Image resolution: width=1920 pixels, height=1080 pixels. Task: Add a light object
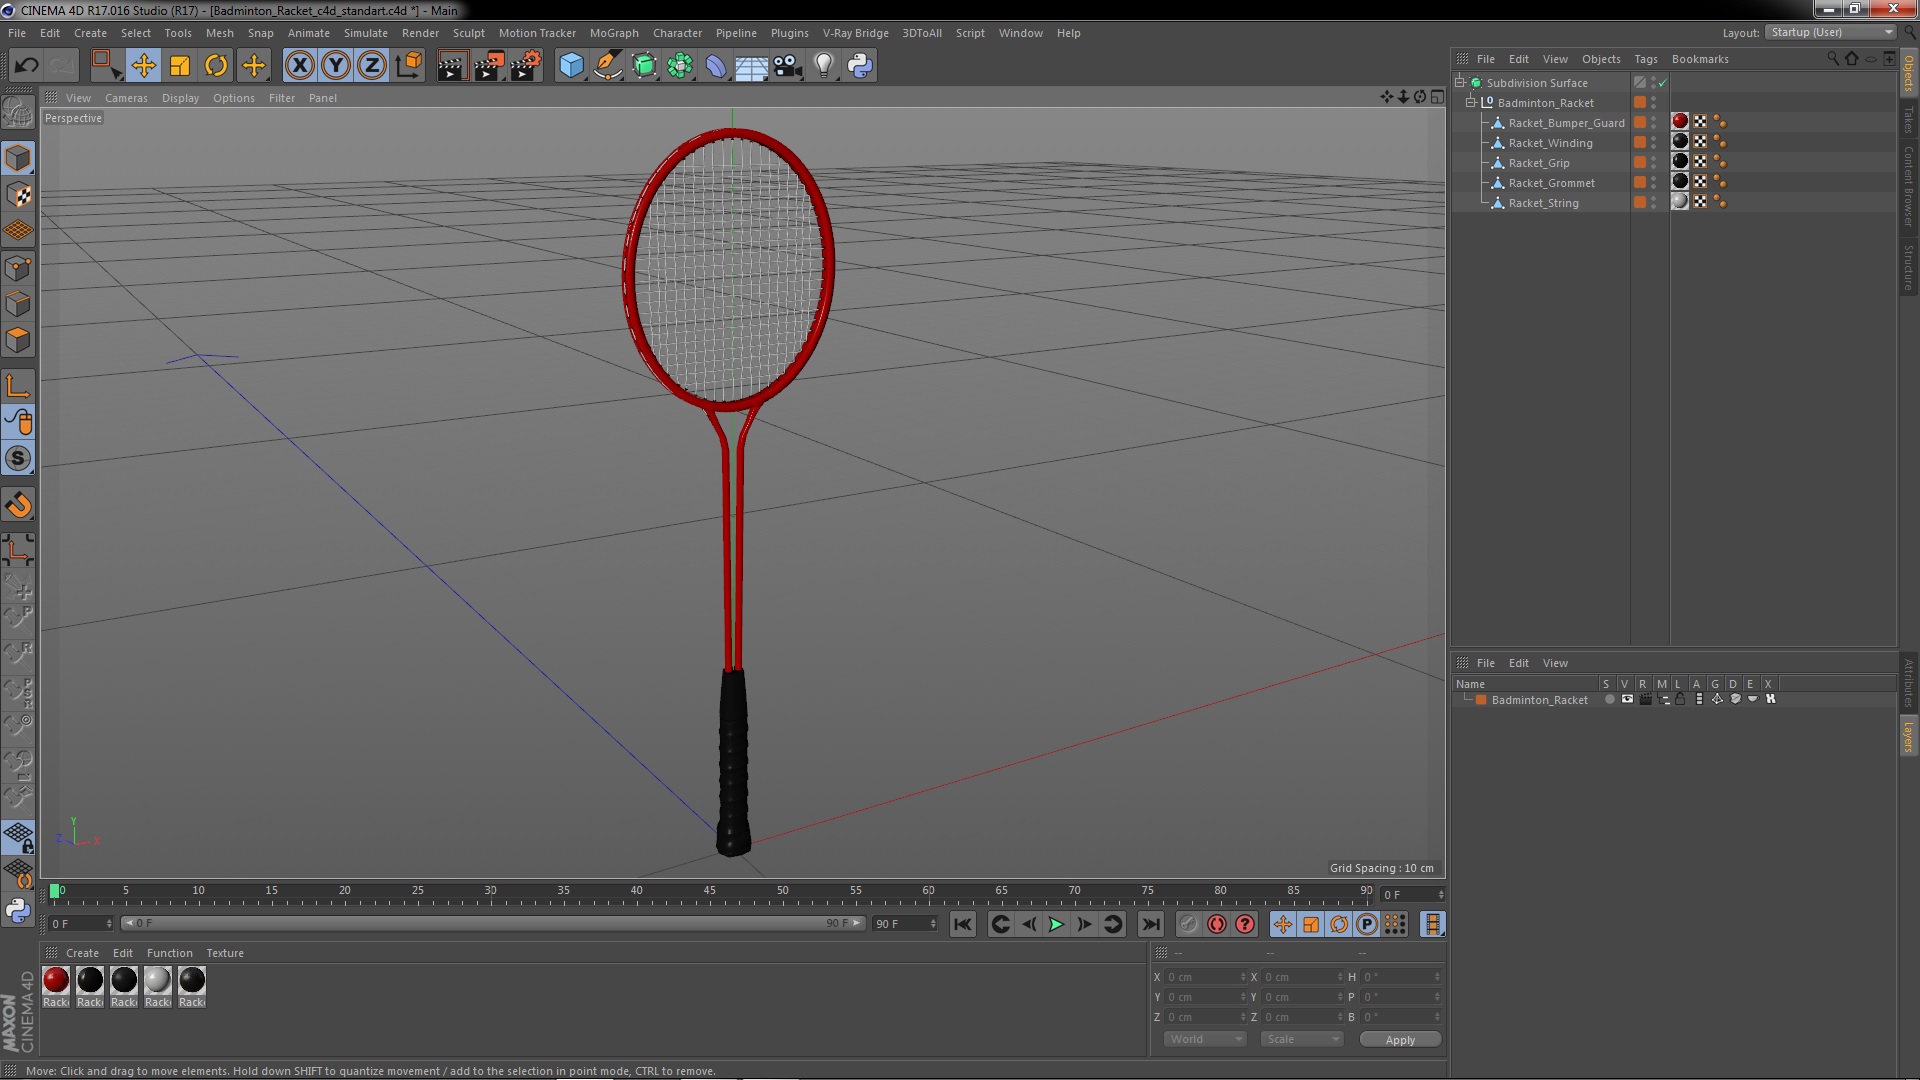(824, 66)
